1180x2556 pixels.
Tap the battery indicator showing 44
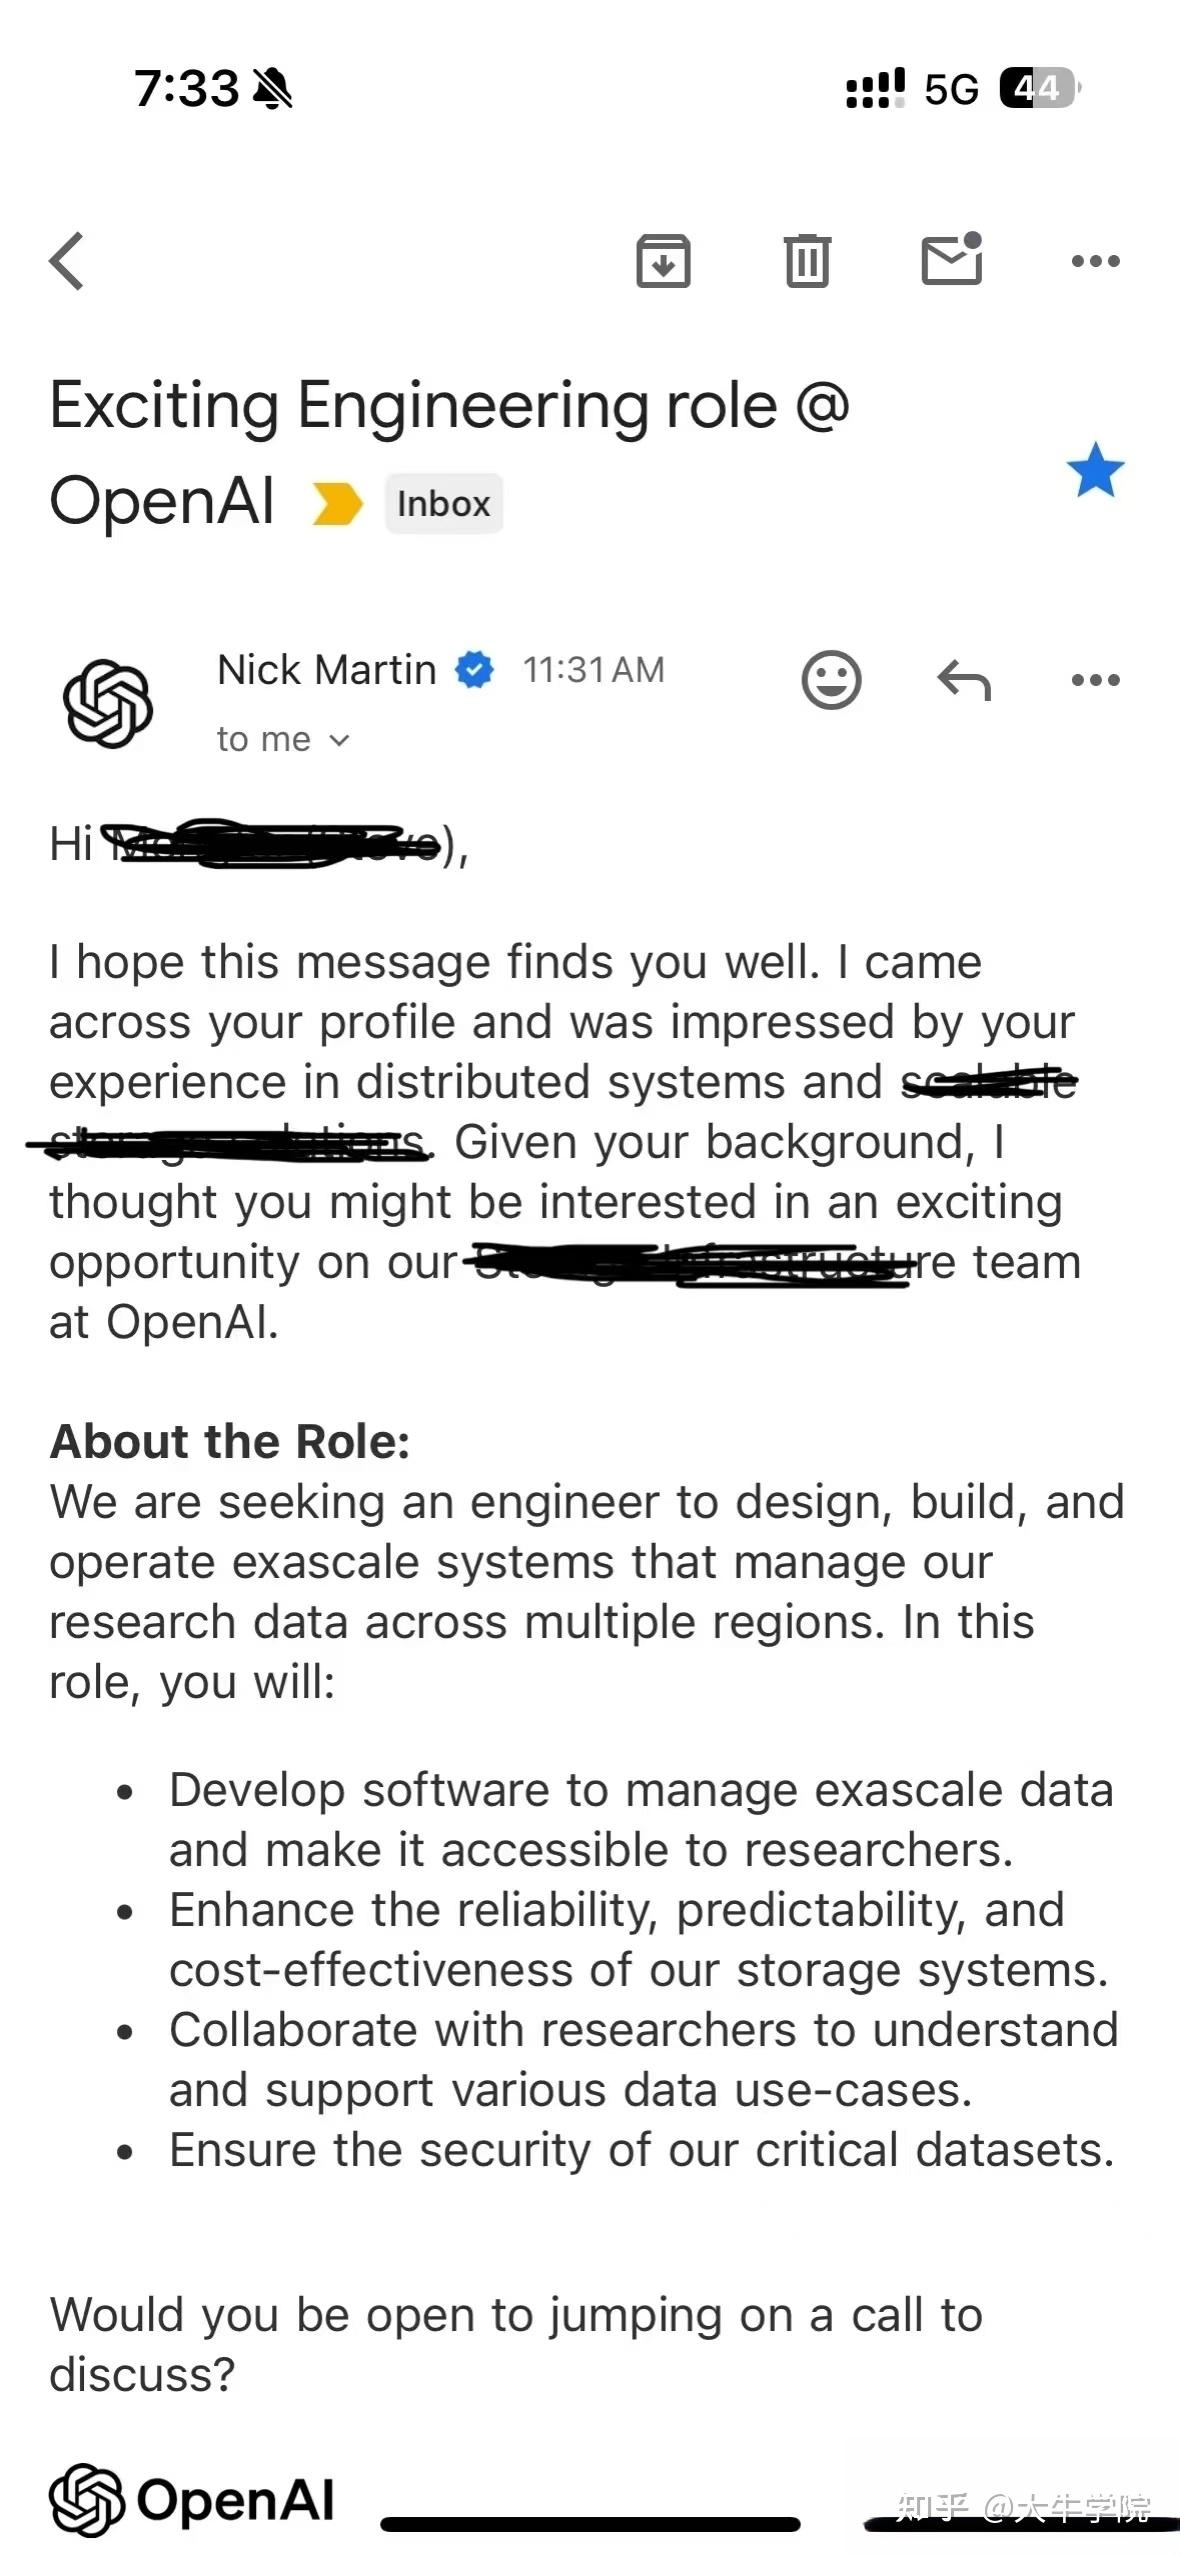[x=1035, y=89]
